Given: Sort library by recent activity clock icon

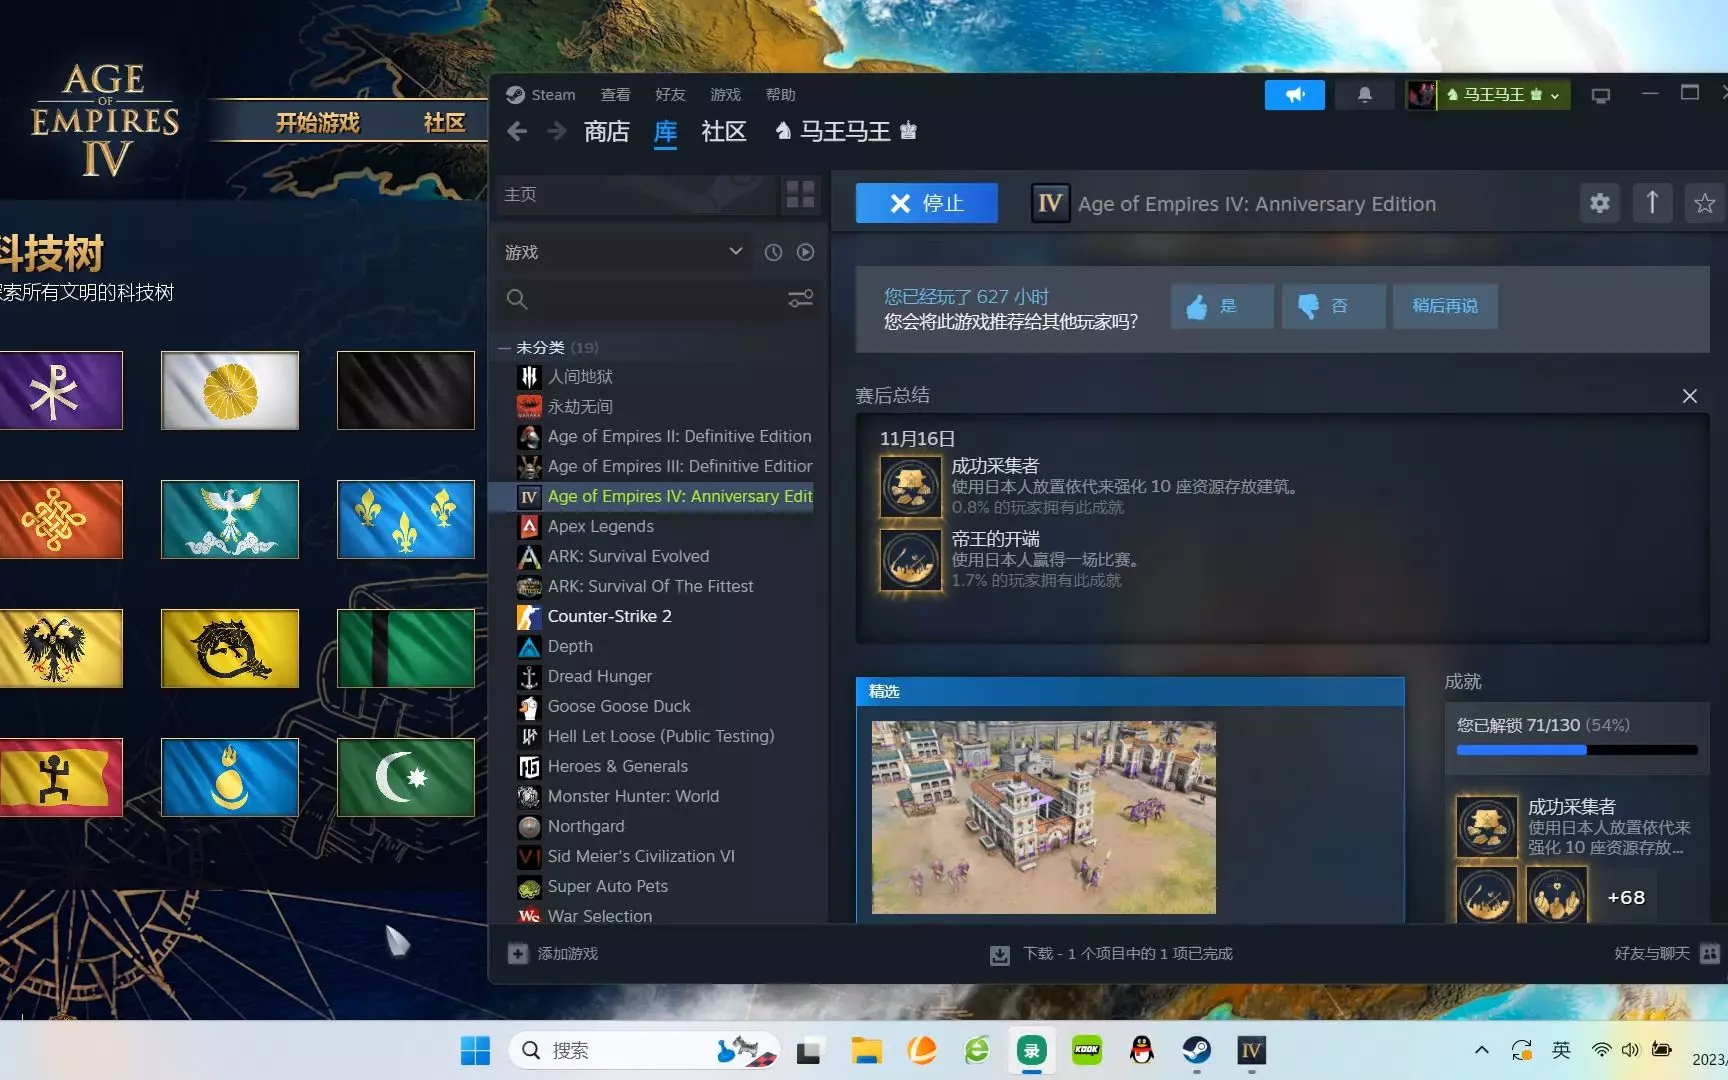Looking at the screenshot, I should coord(773,252).
